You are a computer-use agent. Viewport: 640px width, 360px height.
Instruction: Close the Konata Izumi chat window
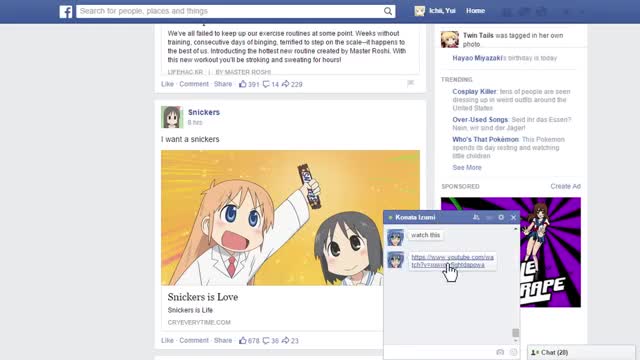(x=513, y=218)
